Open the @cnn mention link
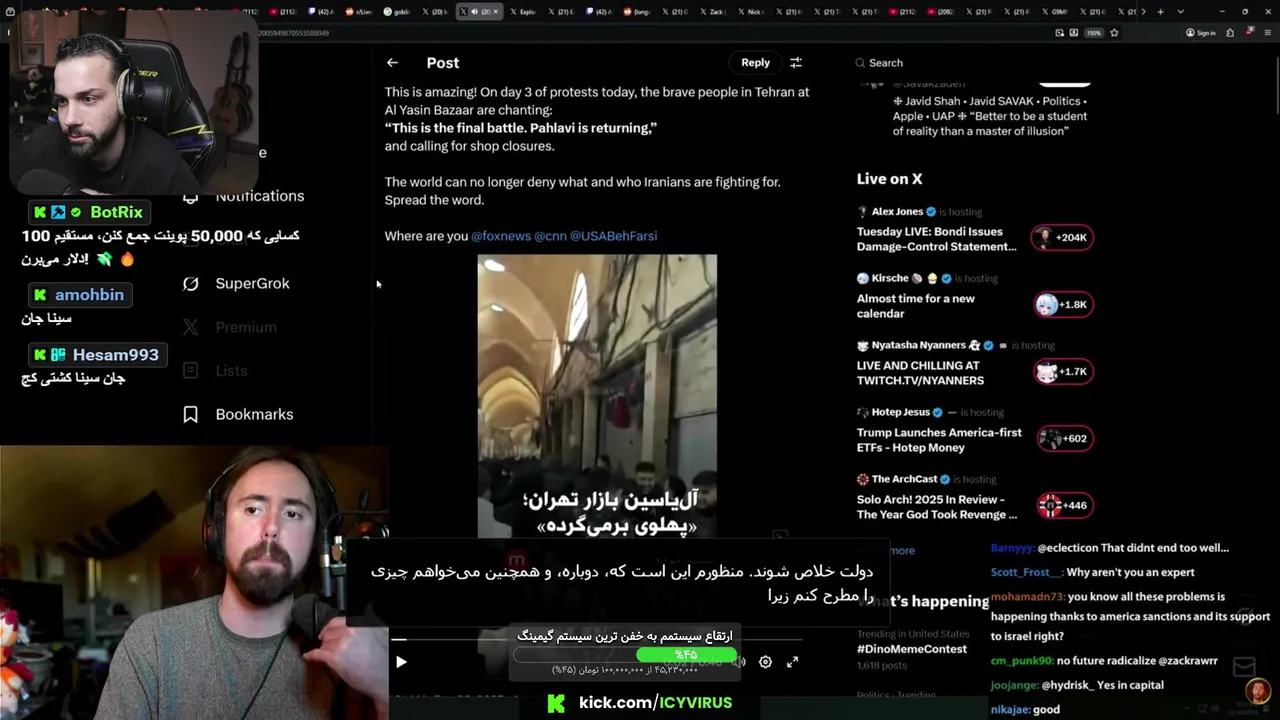1280x720 pixels. (550, 236)
